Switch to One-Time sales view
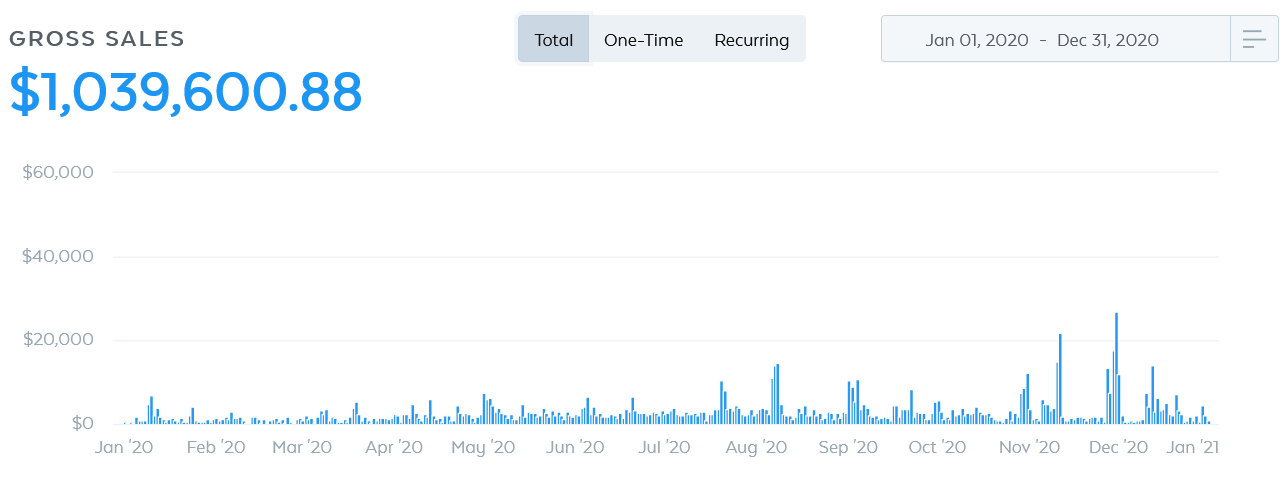 (x=644, y=40)
